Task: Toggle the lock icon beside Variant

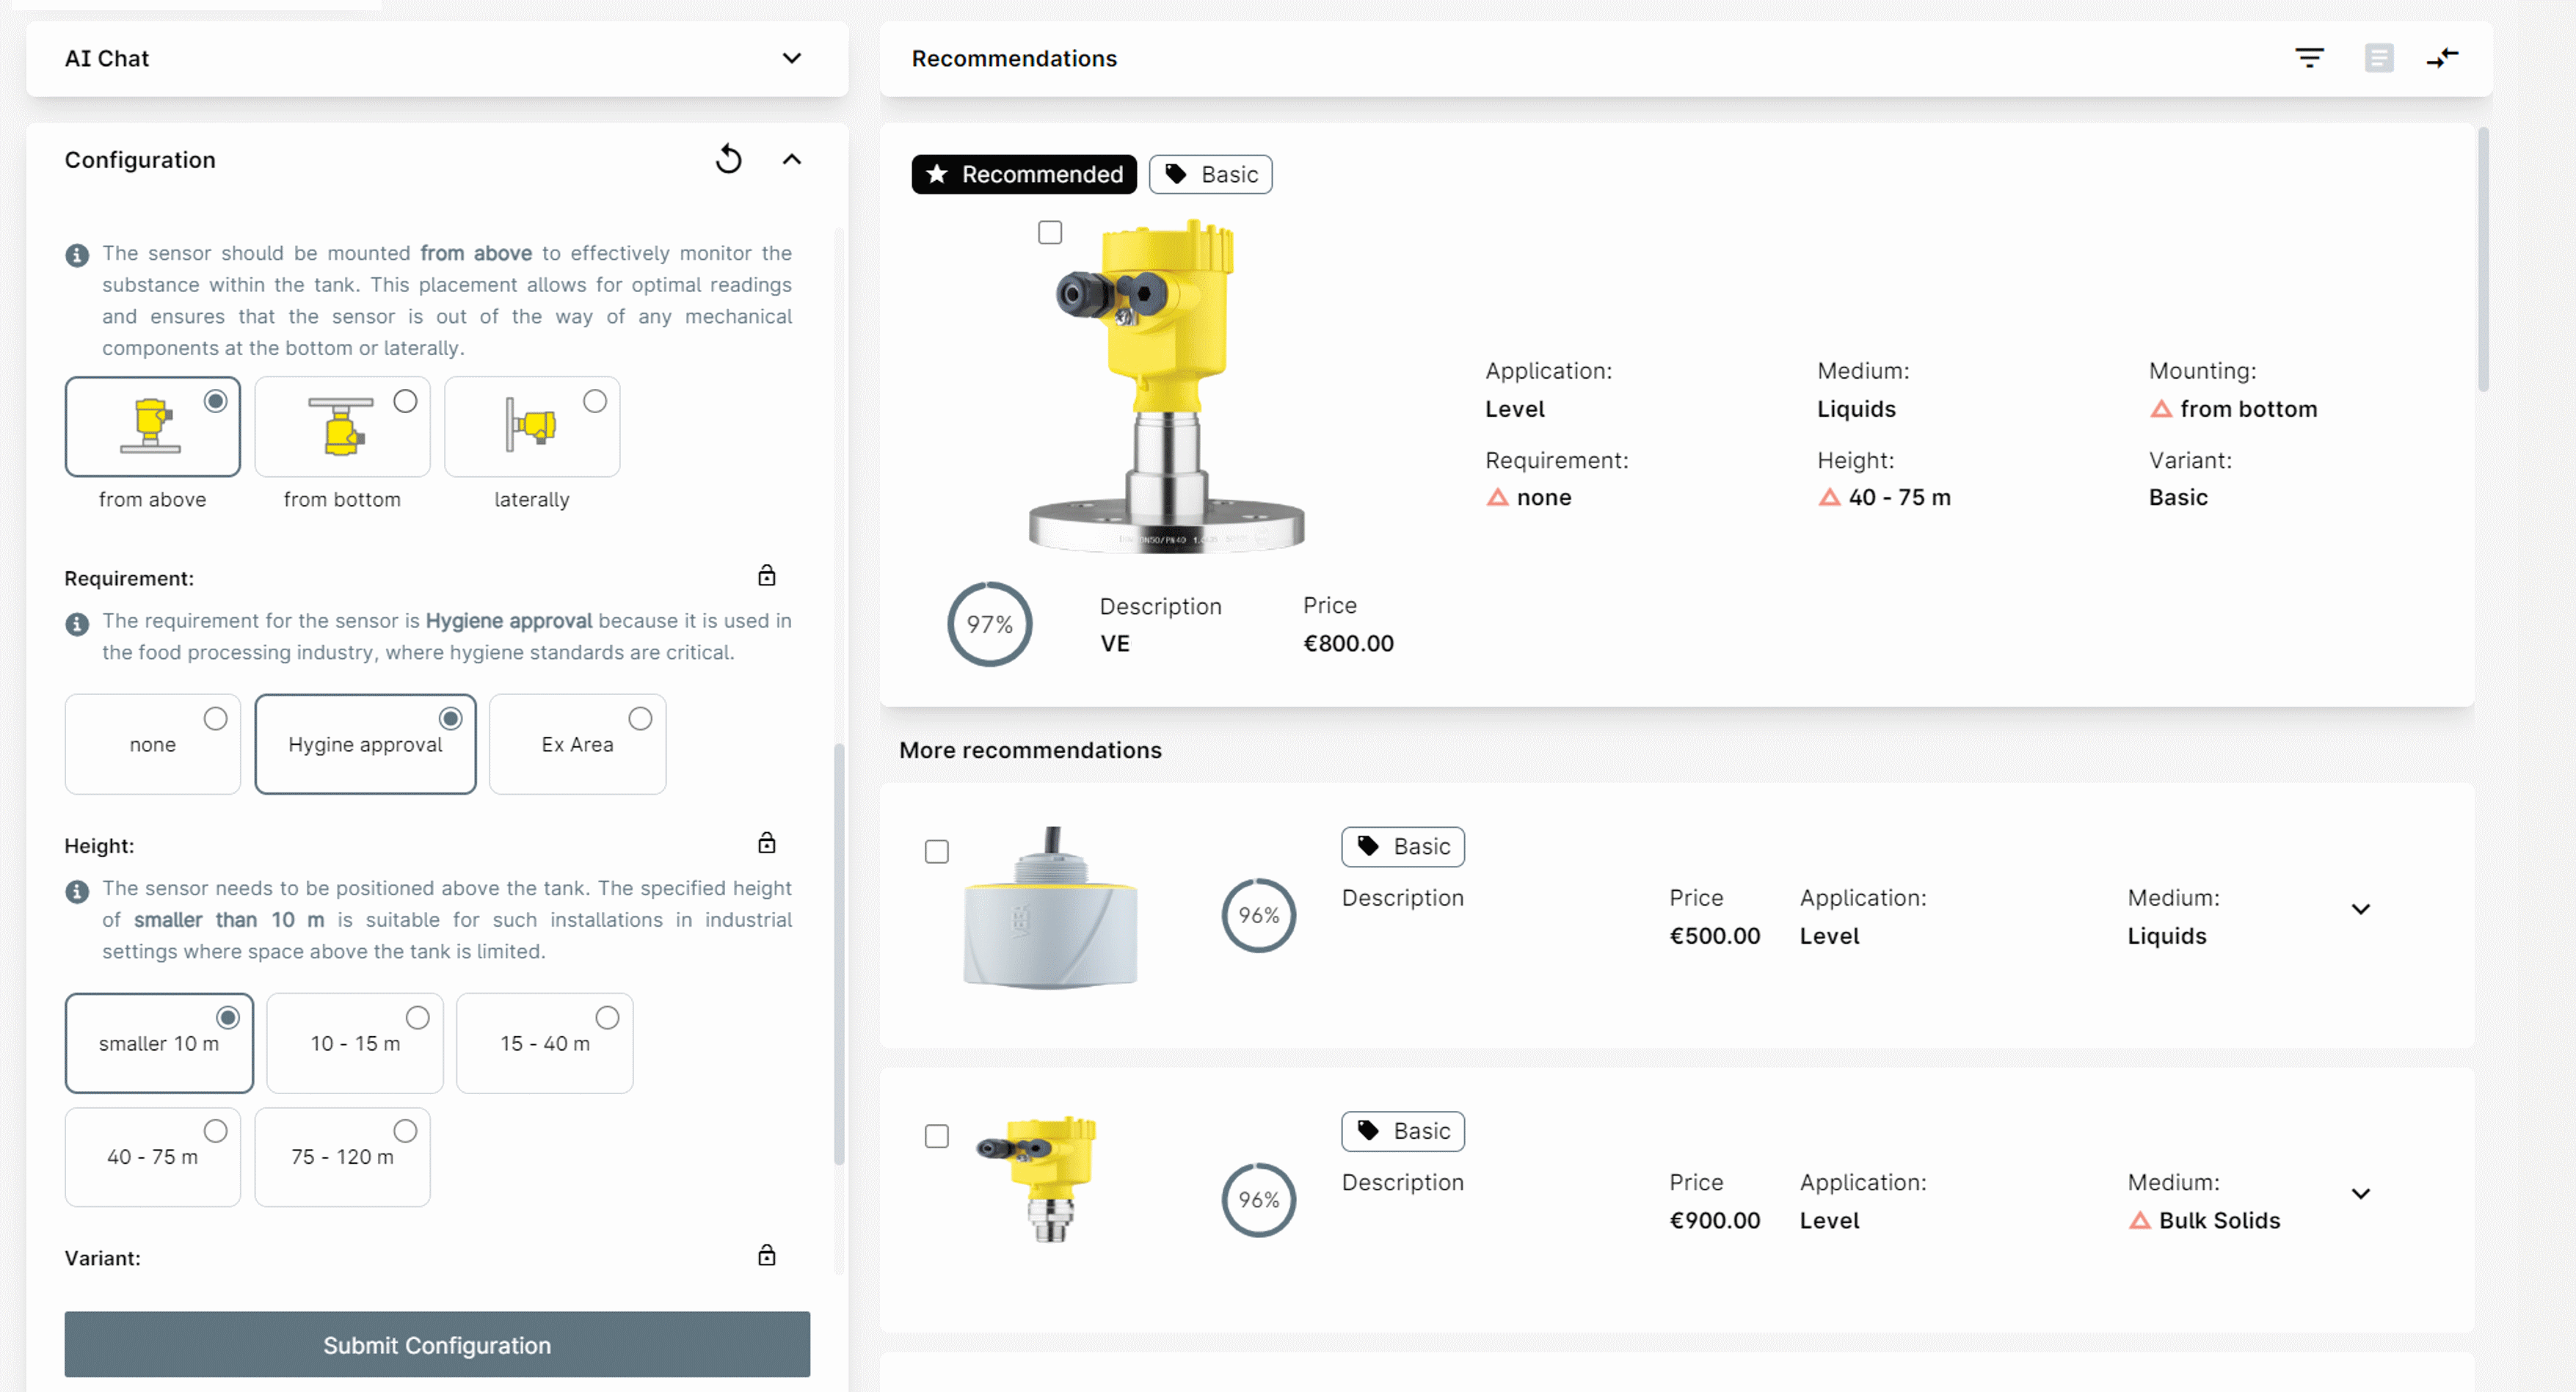Action: coord(766,1255)
